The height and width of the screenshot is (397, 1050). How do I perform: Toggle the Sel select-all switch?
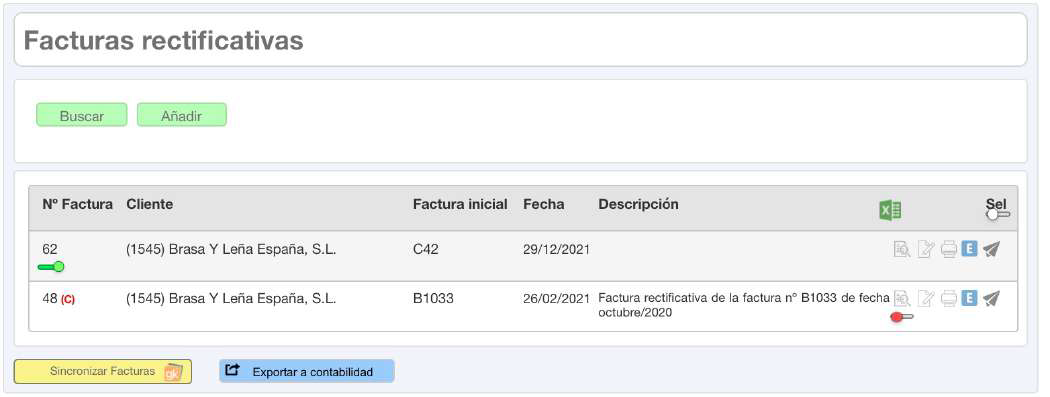[998, 214]
